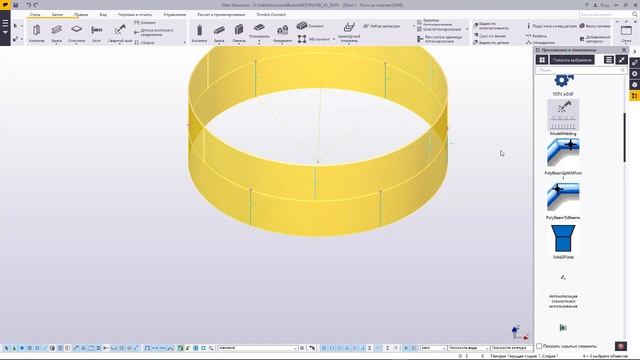Click Вырез по многоугольнику command
This screenshot has height=360, width=640.
(x=491, y=26)
